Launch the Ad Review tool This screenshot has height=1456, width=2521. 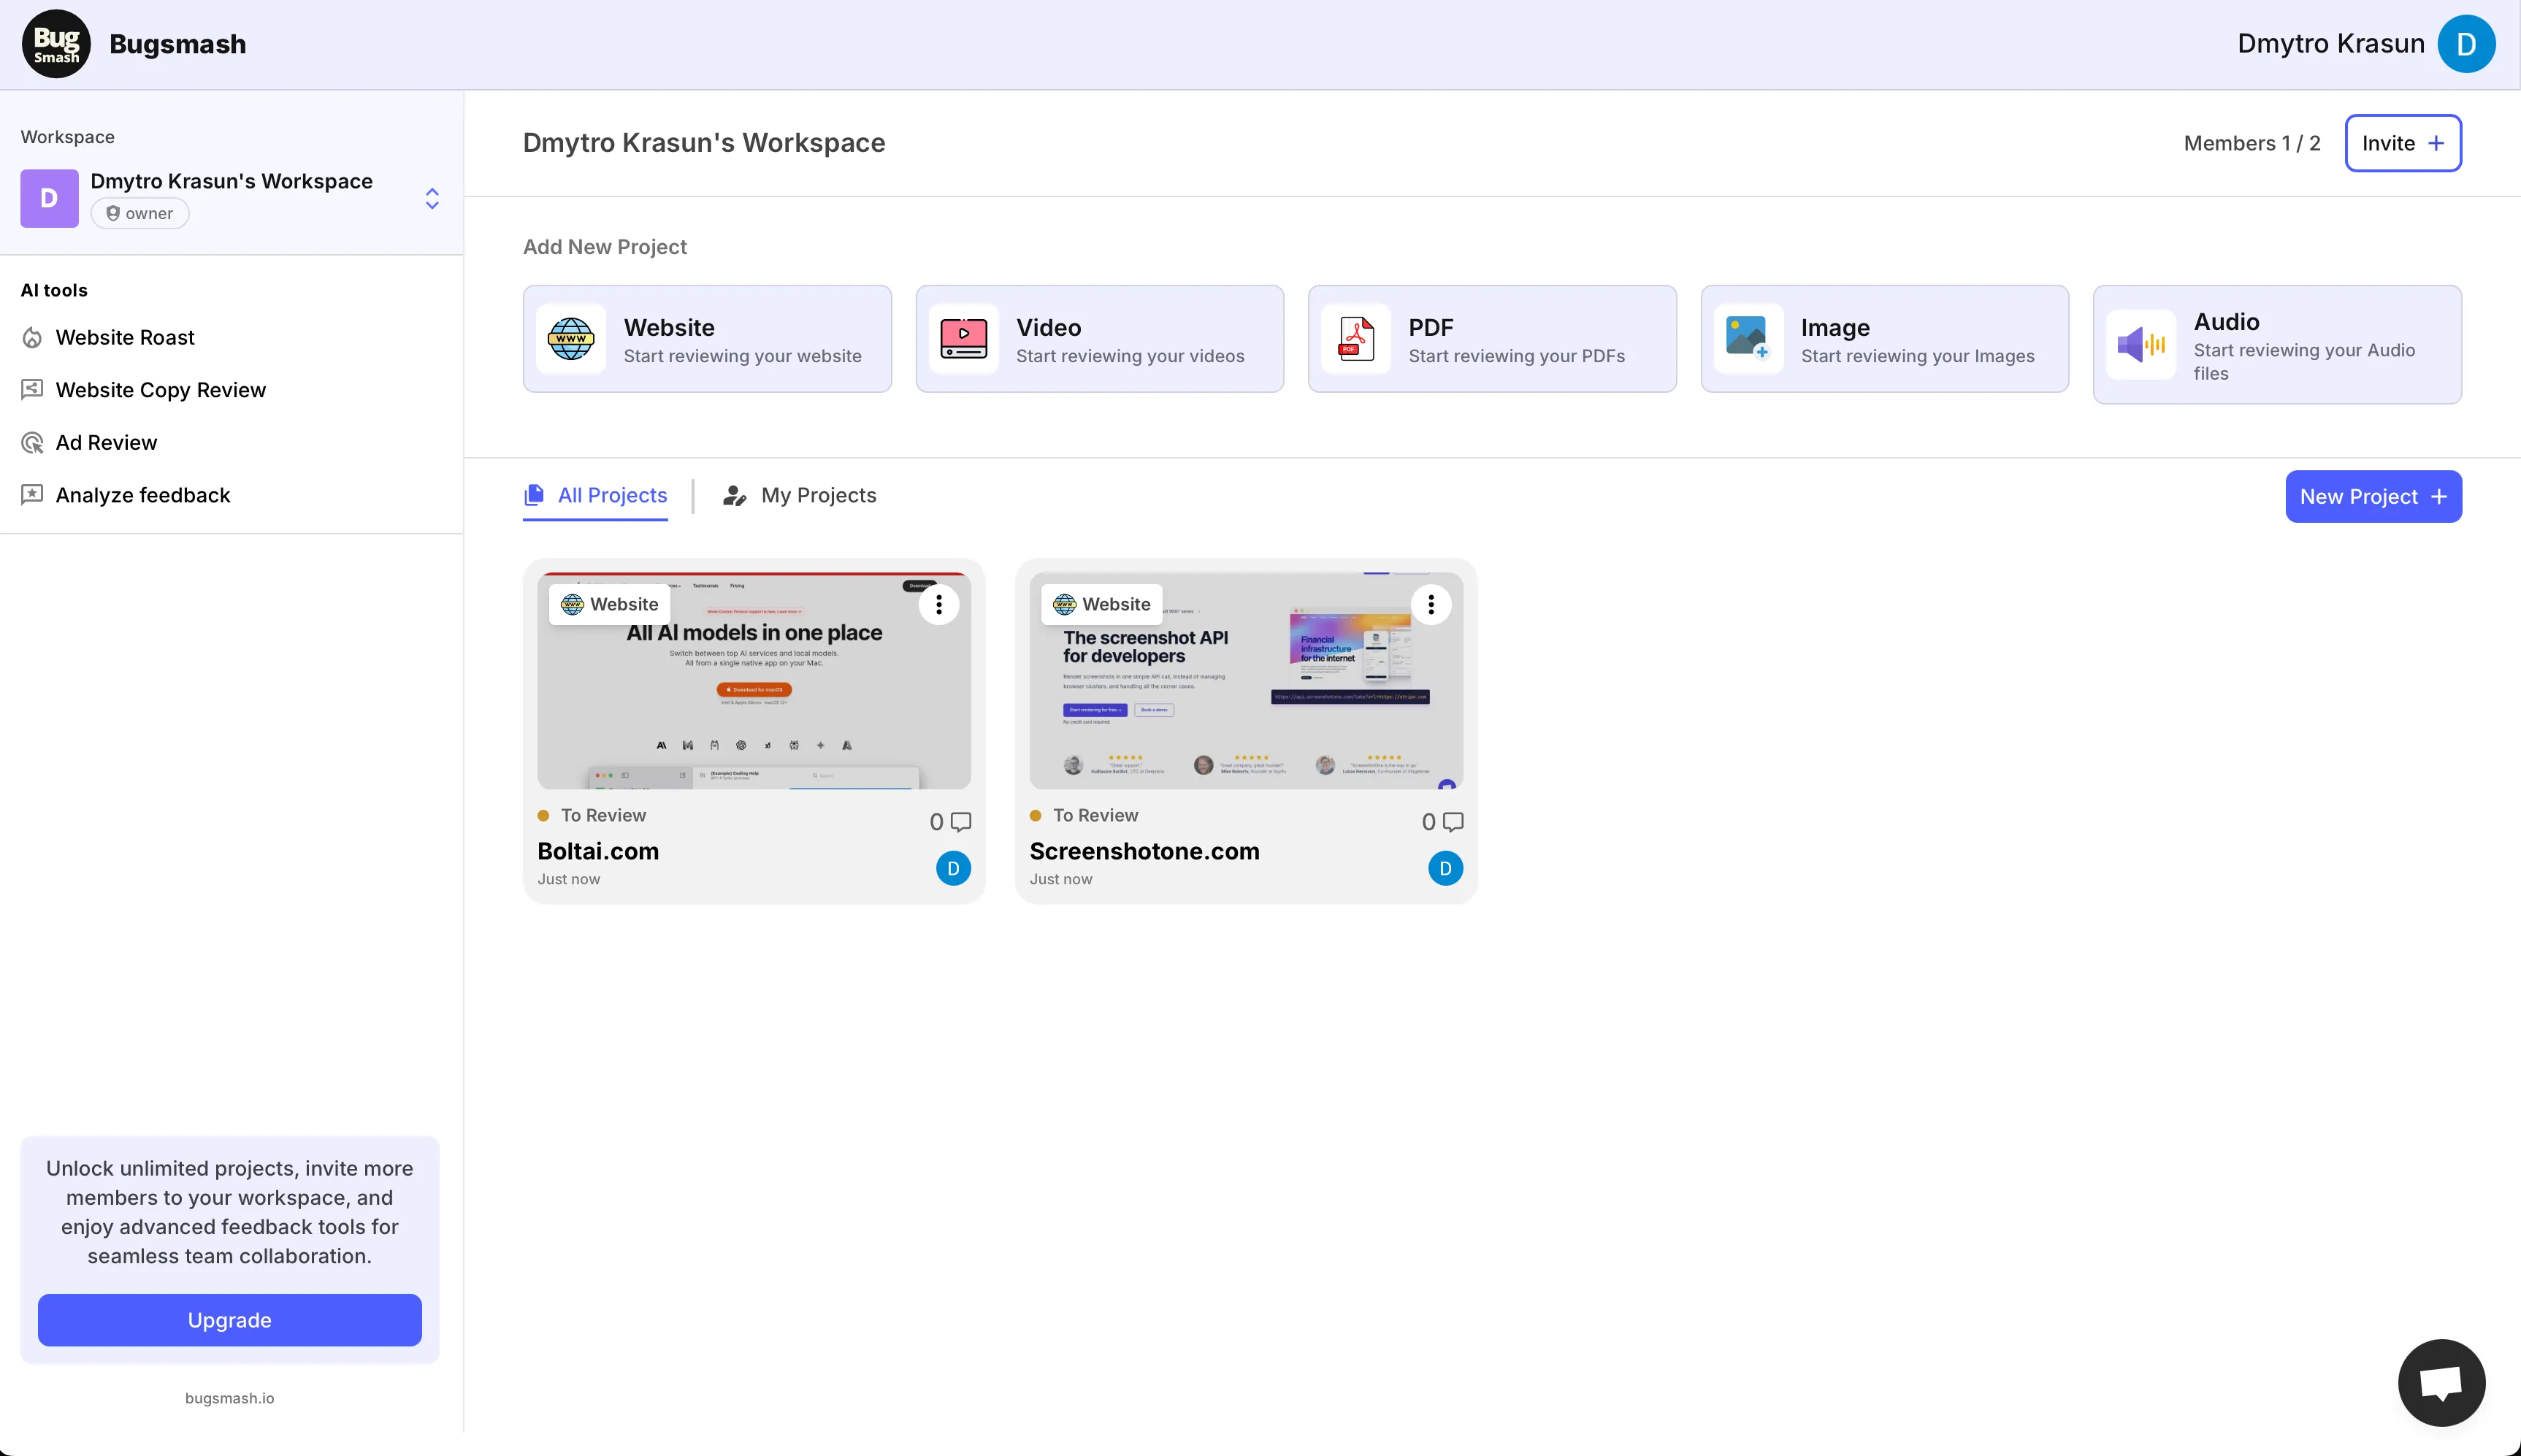tap(106, 442)
